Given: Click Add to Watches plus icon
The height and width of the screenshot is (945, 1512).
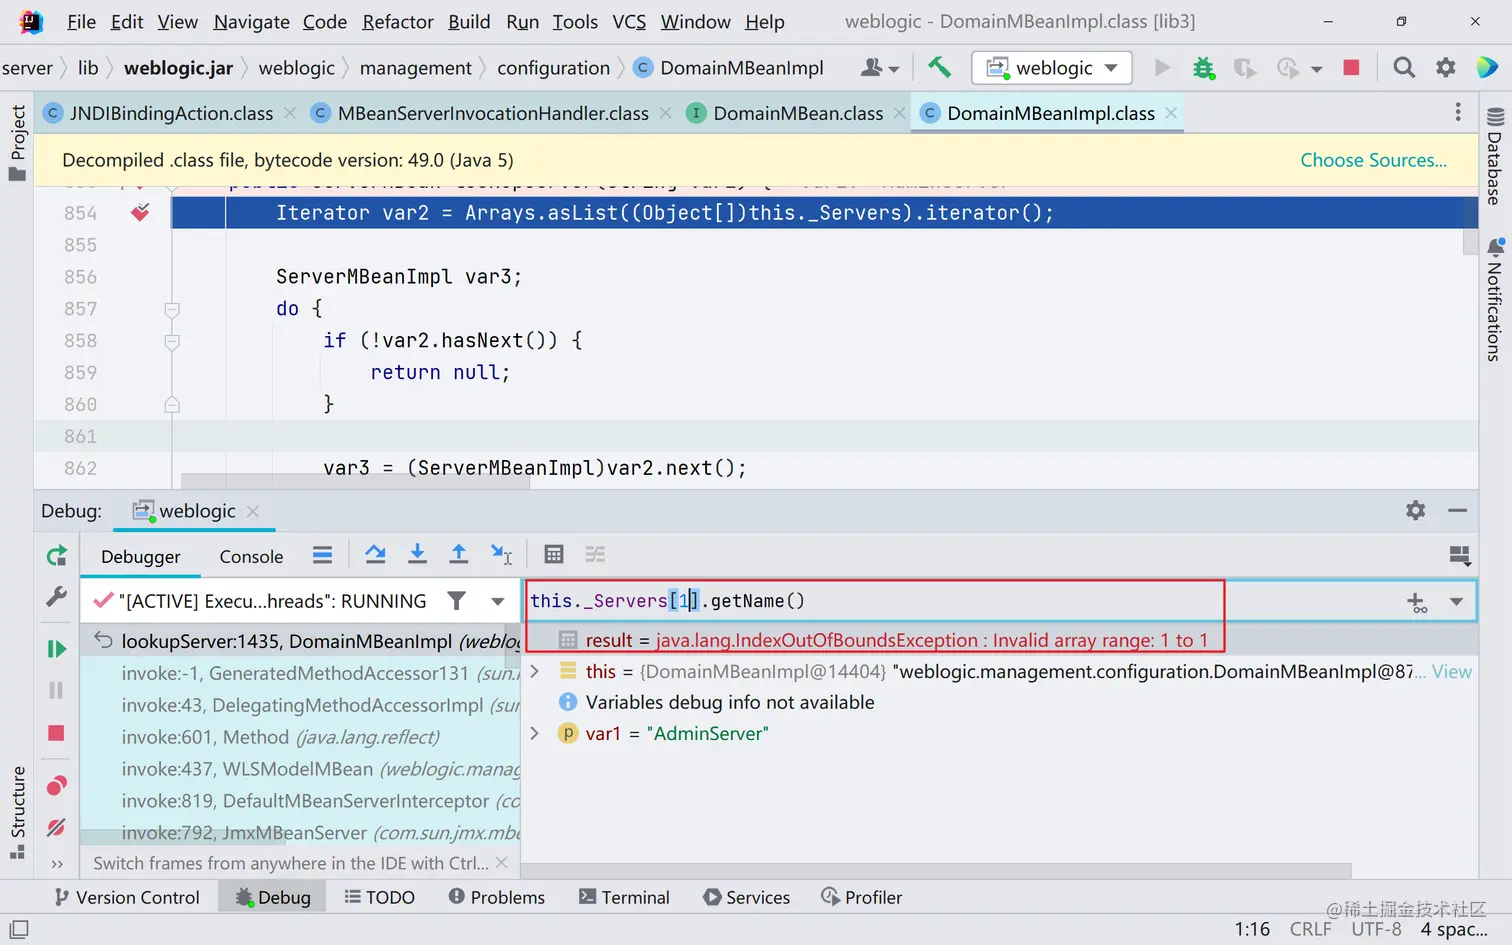Looking at the screenshot, I should [1417, 602].
